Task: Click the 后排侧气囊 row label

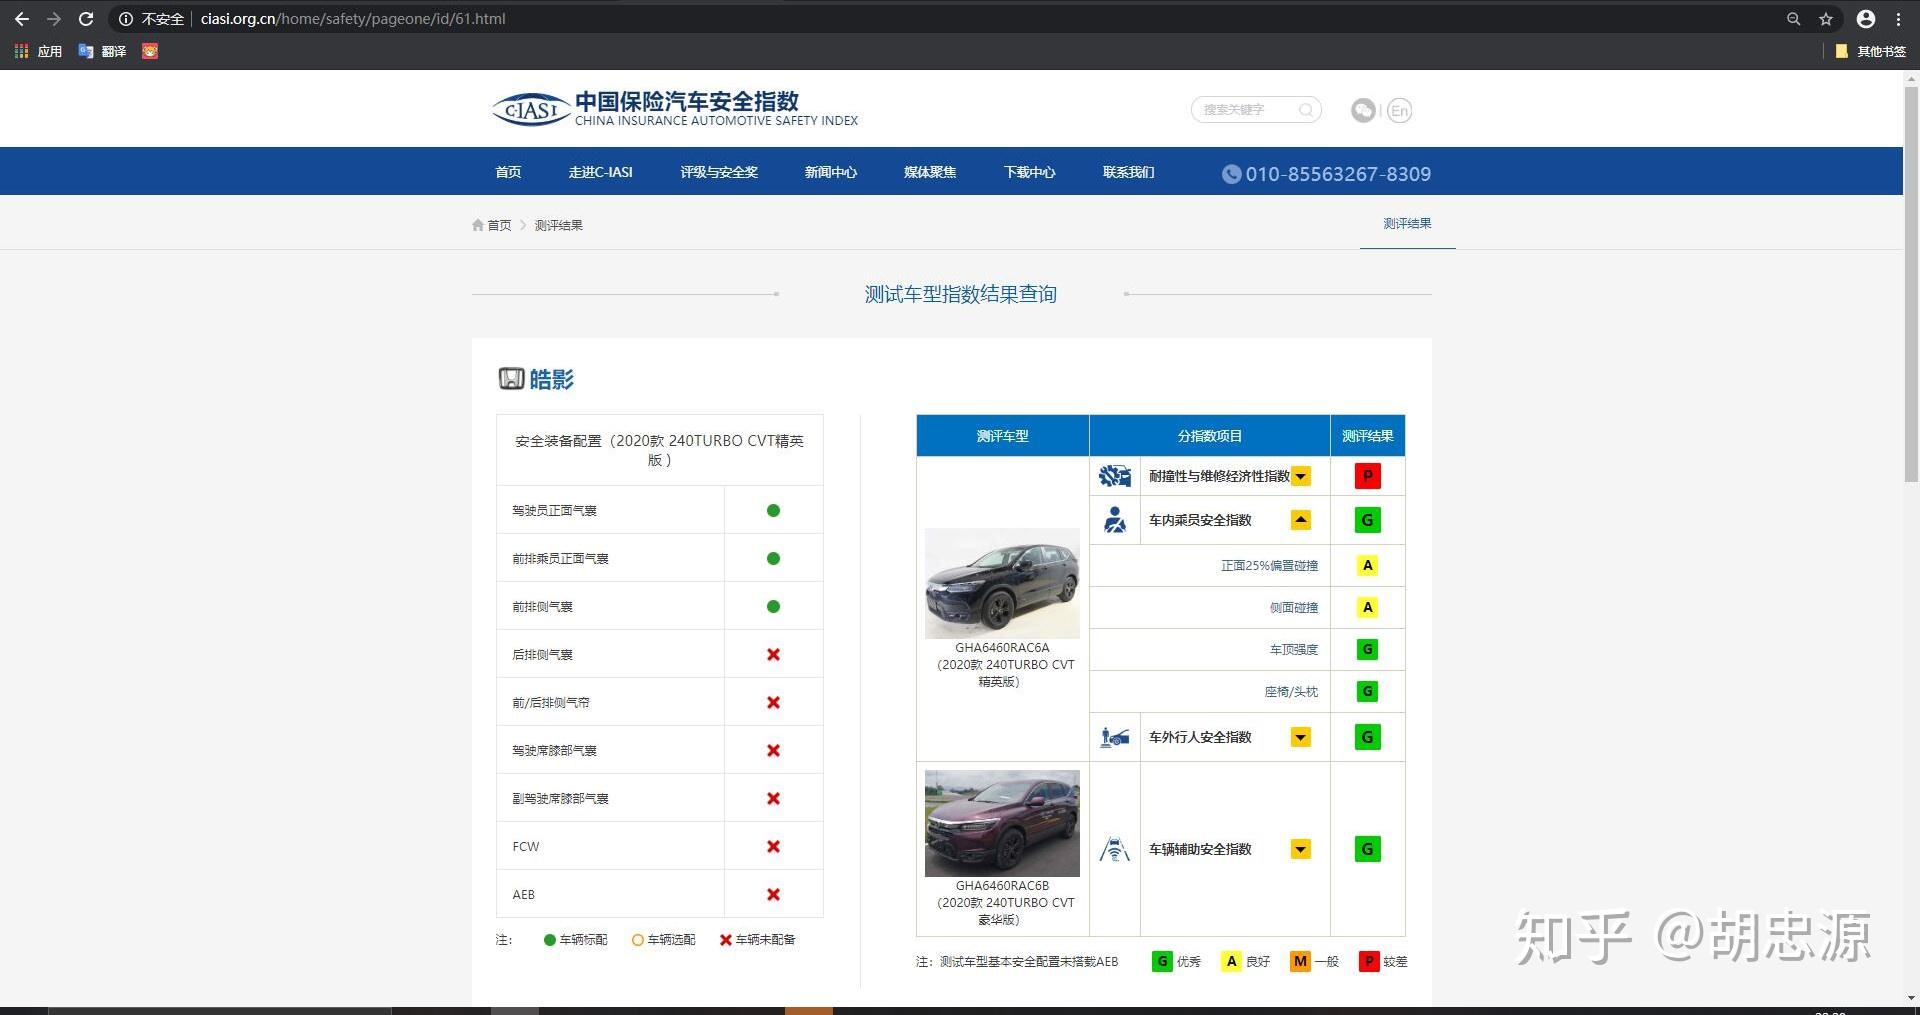Action: pos(542,654)
